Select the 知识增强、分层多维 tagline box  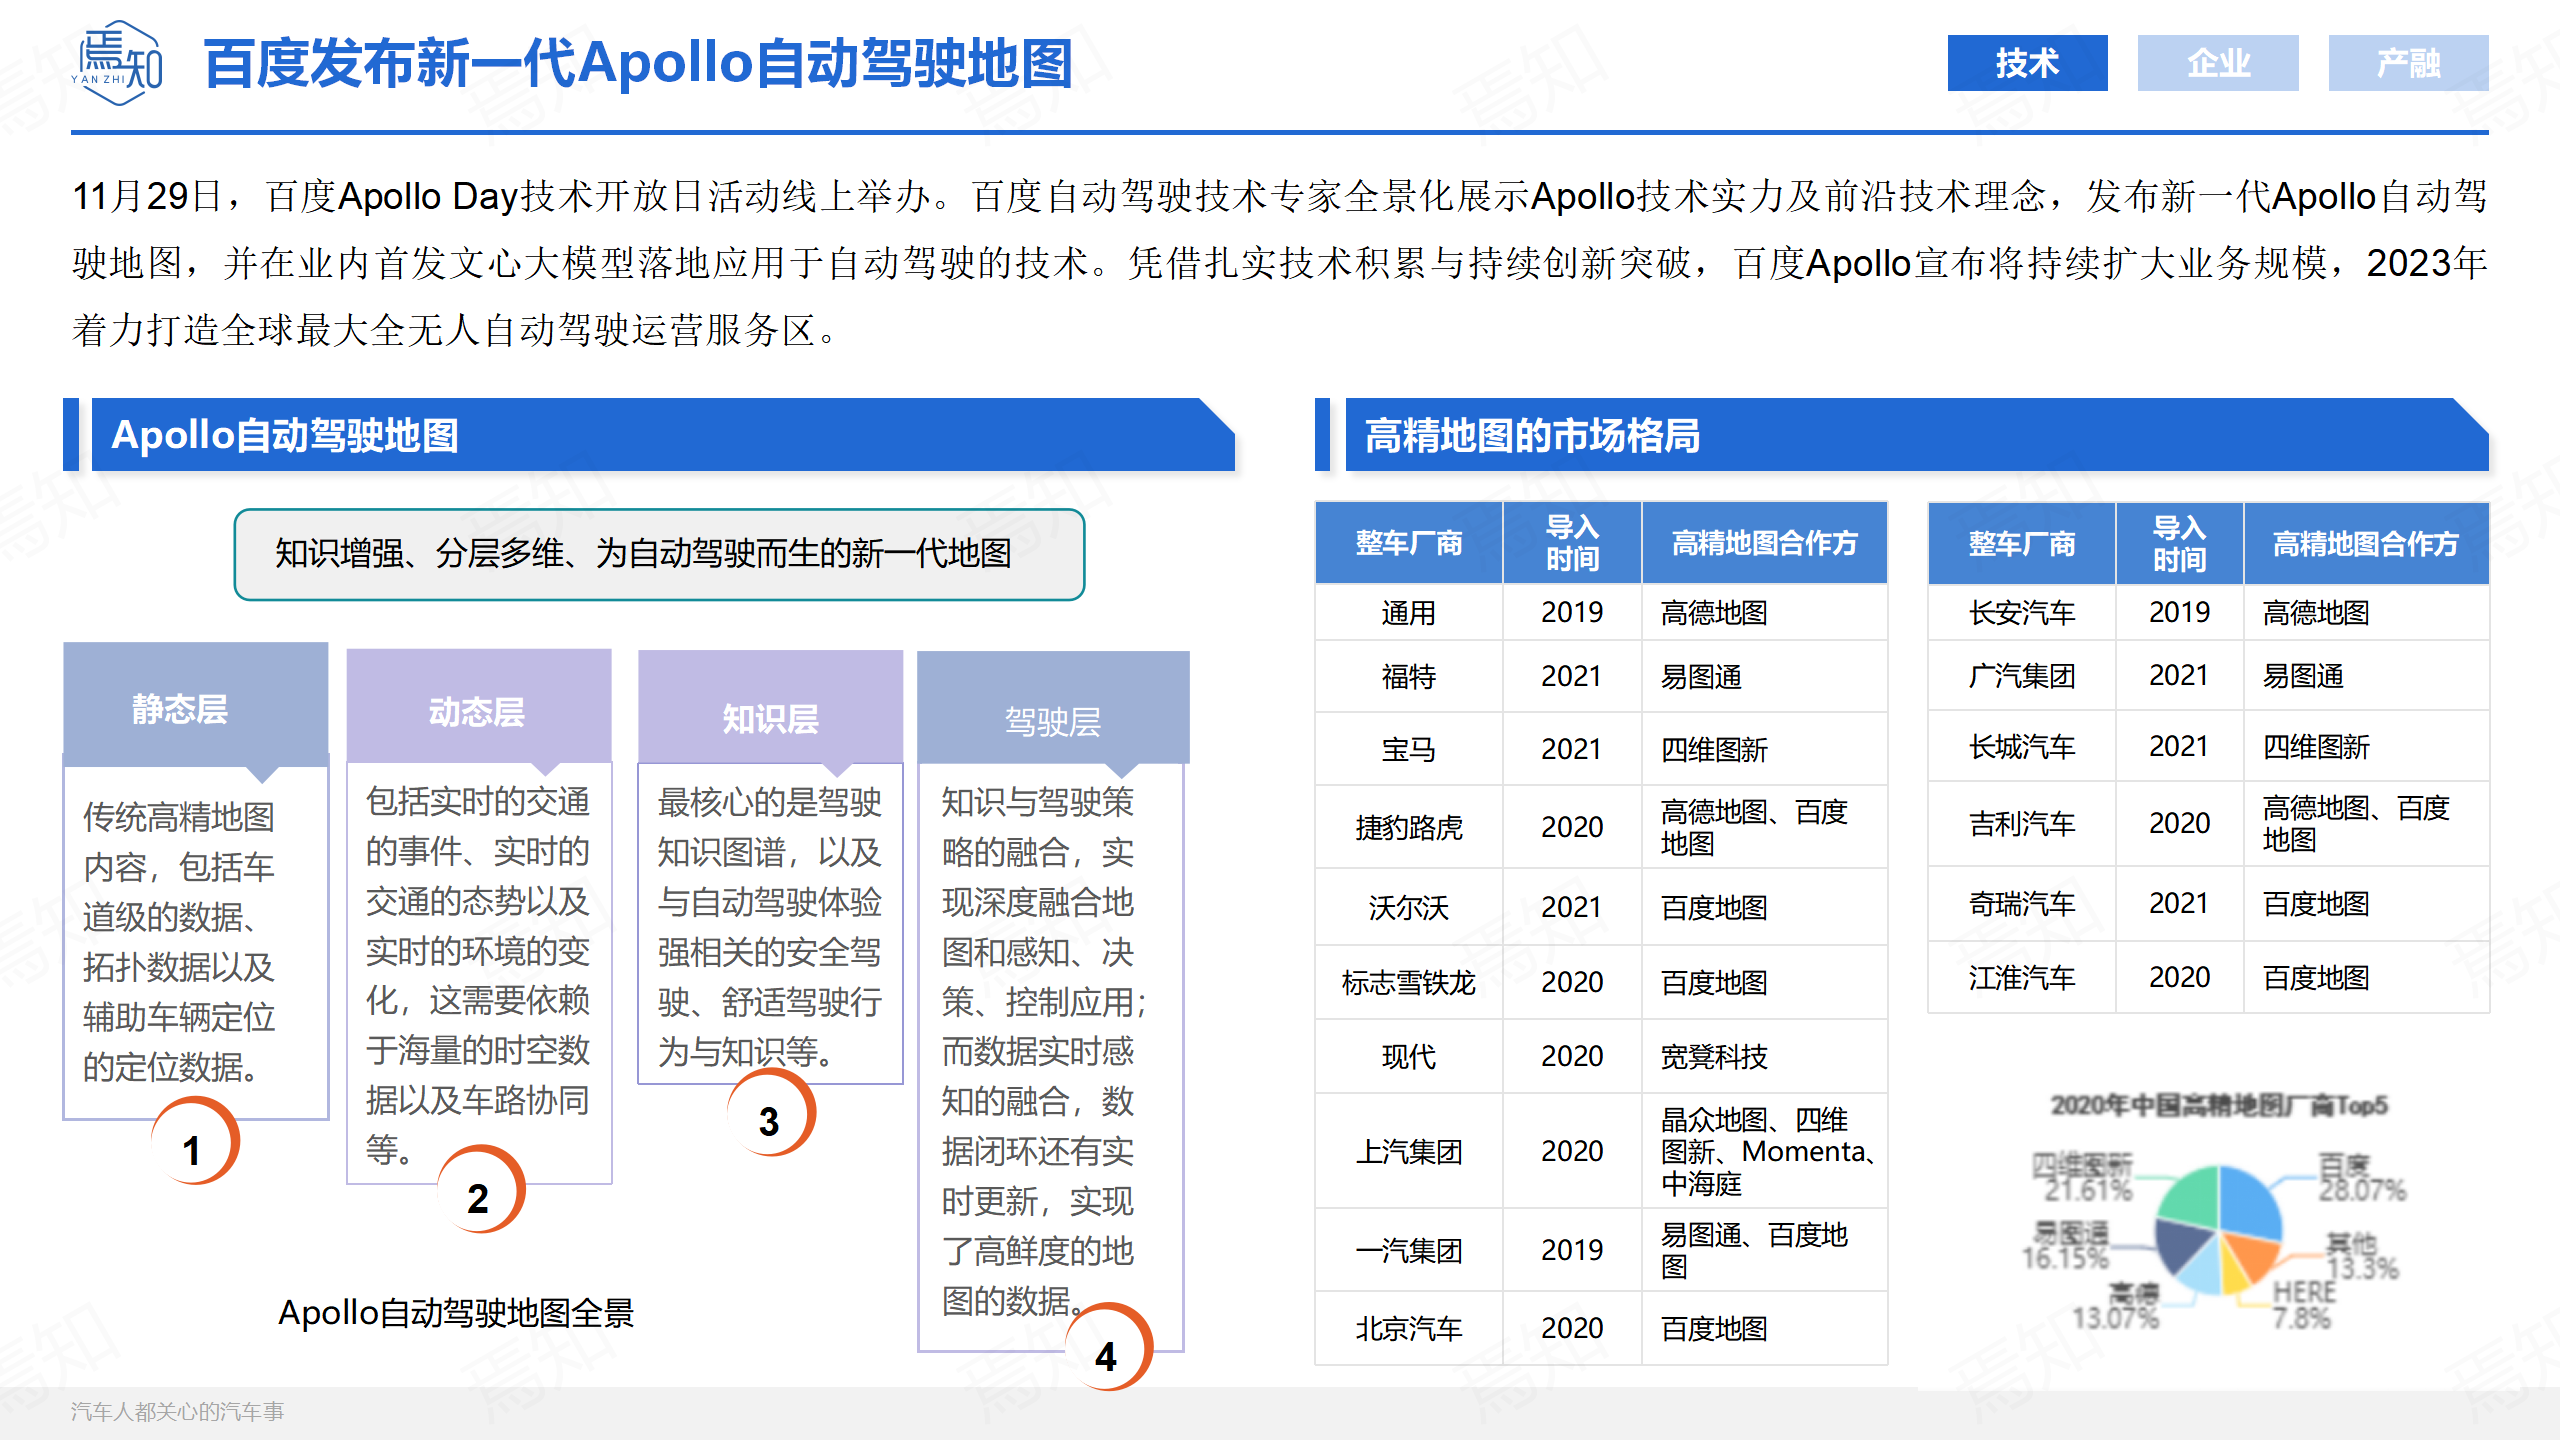point(659,554)
